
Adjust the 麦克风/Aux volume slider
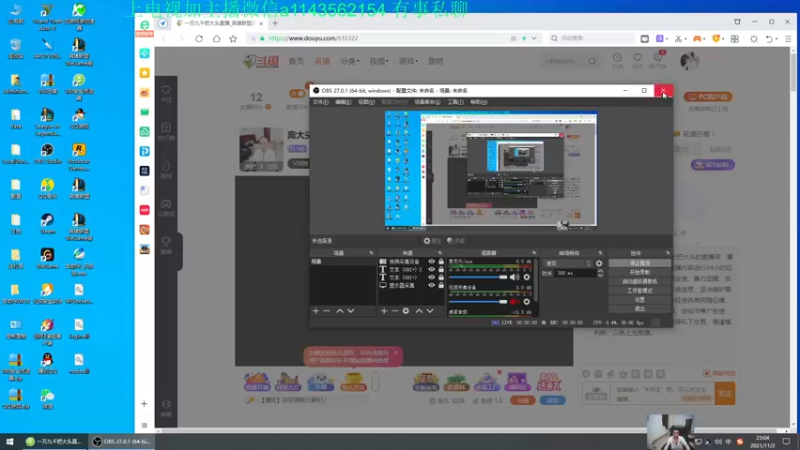[x=478, y=277]
